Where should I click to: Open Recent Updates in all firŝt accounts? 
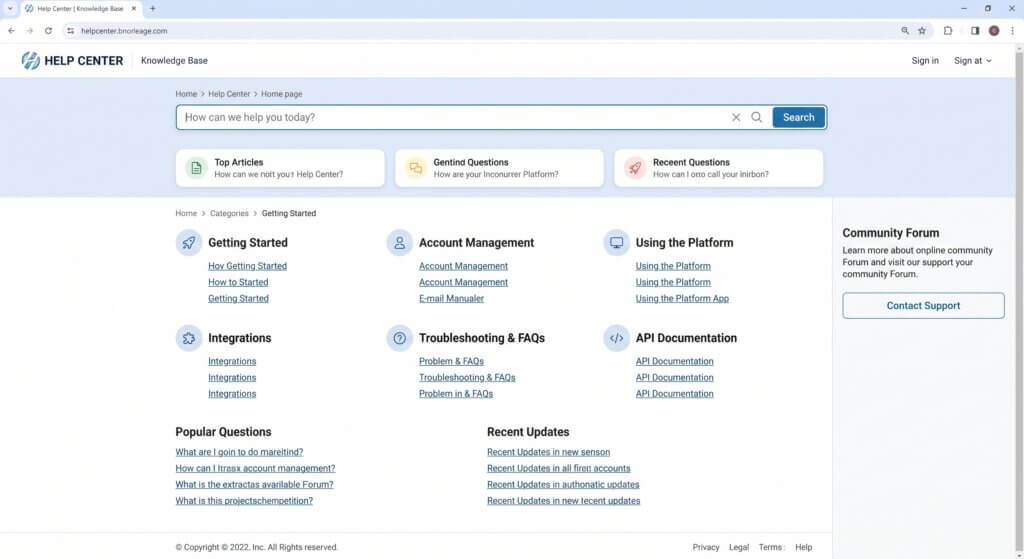coord(558,469)
